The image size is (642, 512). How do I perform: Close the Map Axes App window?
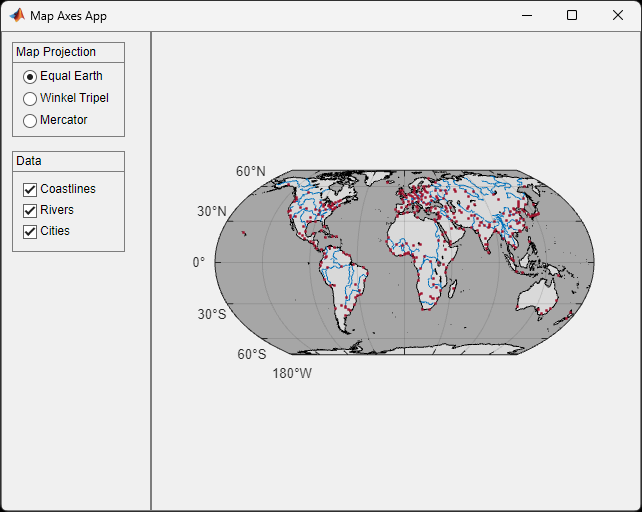(x=617, y=16)
